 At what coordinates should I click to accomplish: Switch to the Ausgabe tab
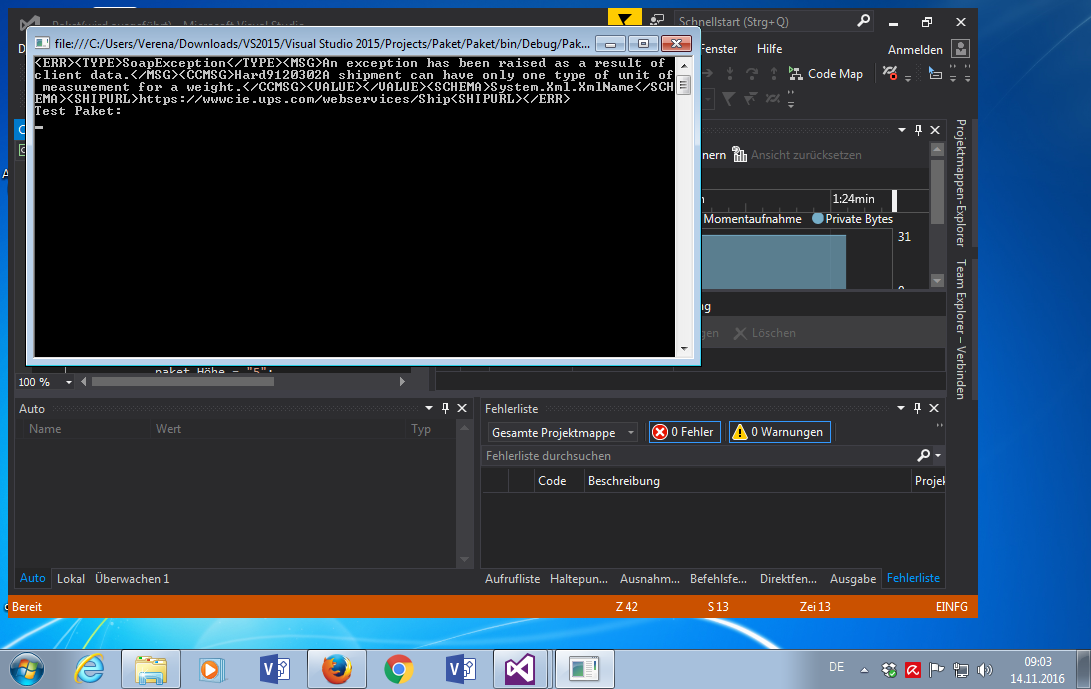pos(852,578)
